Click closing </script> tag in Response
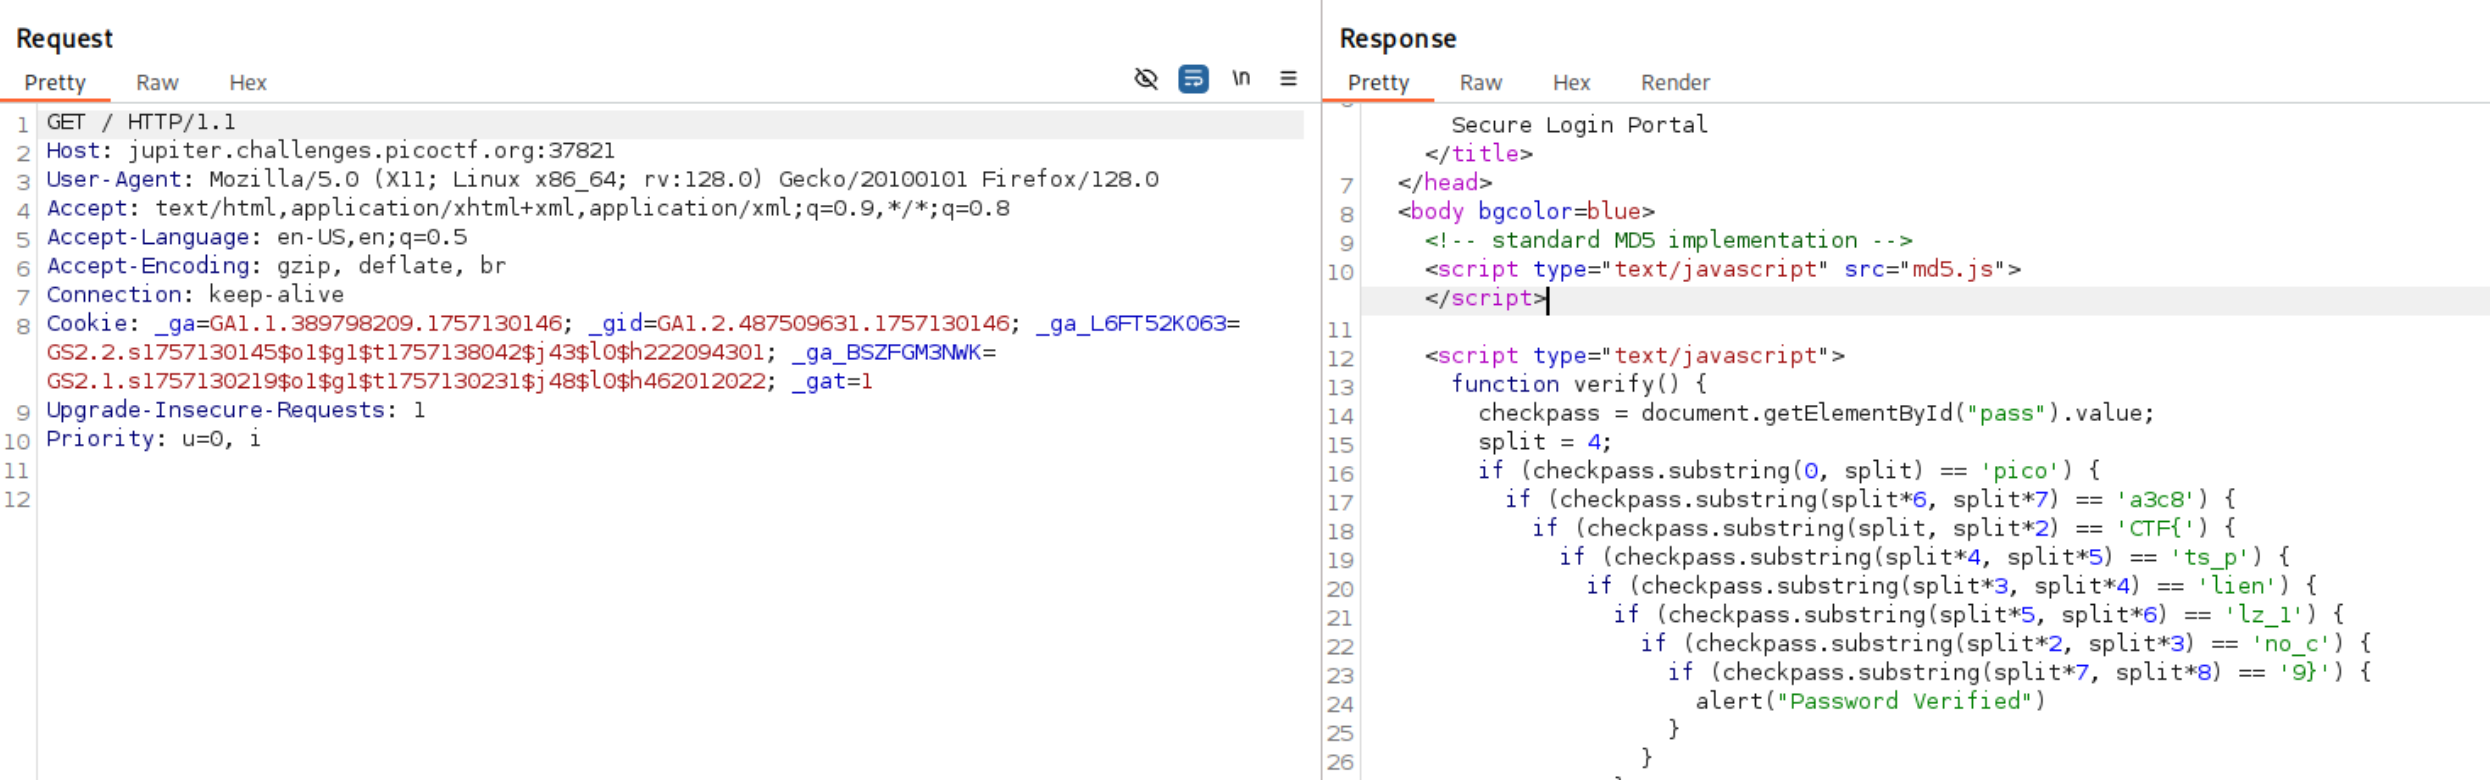Image resolution: width=2490 pixels, height=780 pixels. [x=1485, y=299]
